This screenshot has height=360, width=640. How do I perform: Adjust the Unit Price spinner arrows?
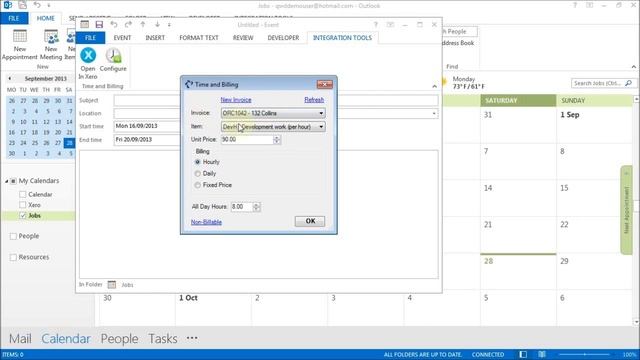pyautogui.click(x=277, y=140)
